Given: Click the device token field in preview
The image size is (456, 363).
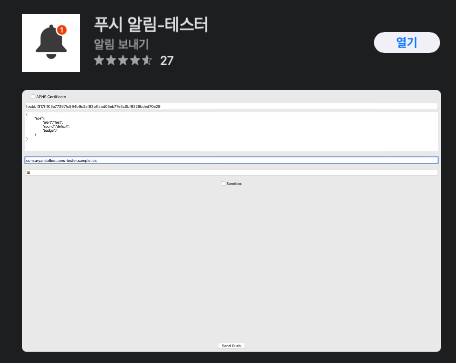Looking at the screenshot, I should [x=231, y=106].
